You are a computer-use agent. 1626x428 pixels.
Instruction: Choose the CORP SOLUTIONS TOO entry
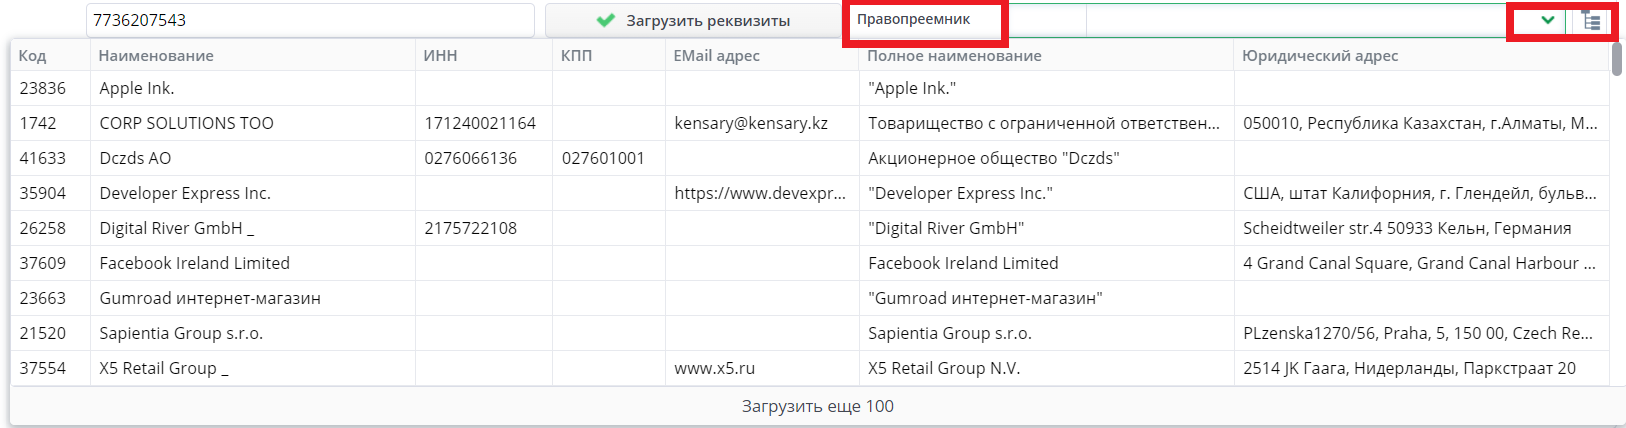pyautogui.click(x=186, y=123)
